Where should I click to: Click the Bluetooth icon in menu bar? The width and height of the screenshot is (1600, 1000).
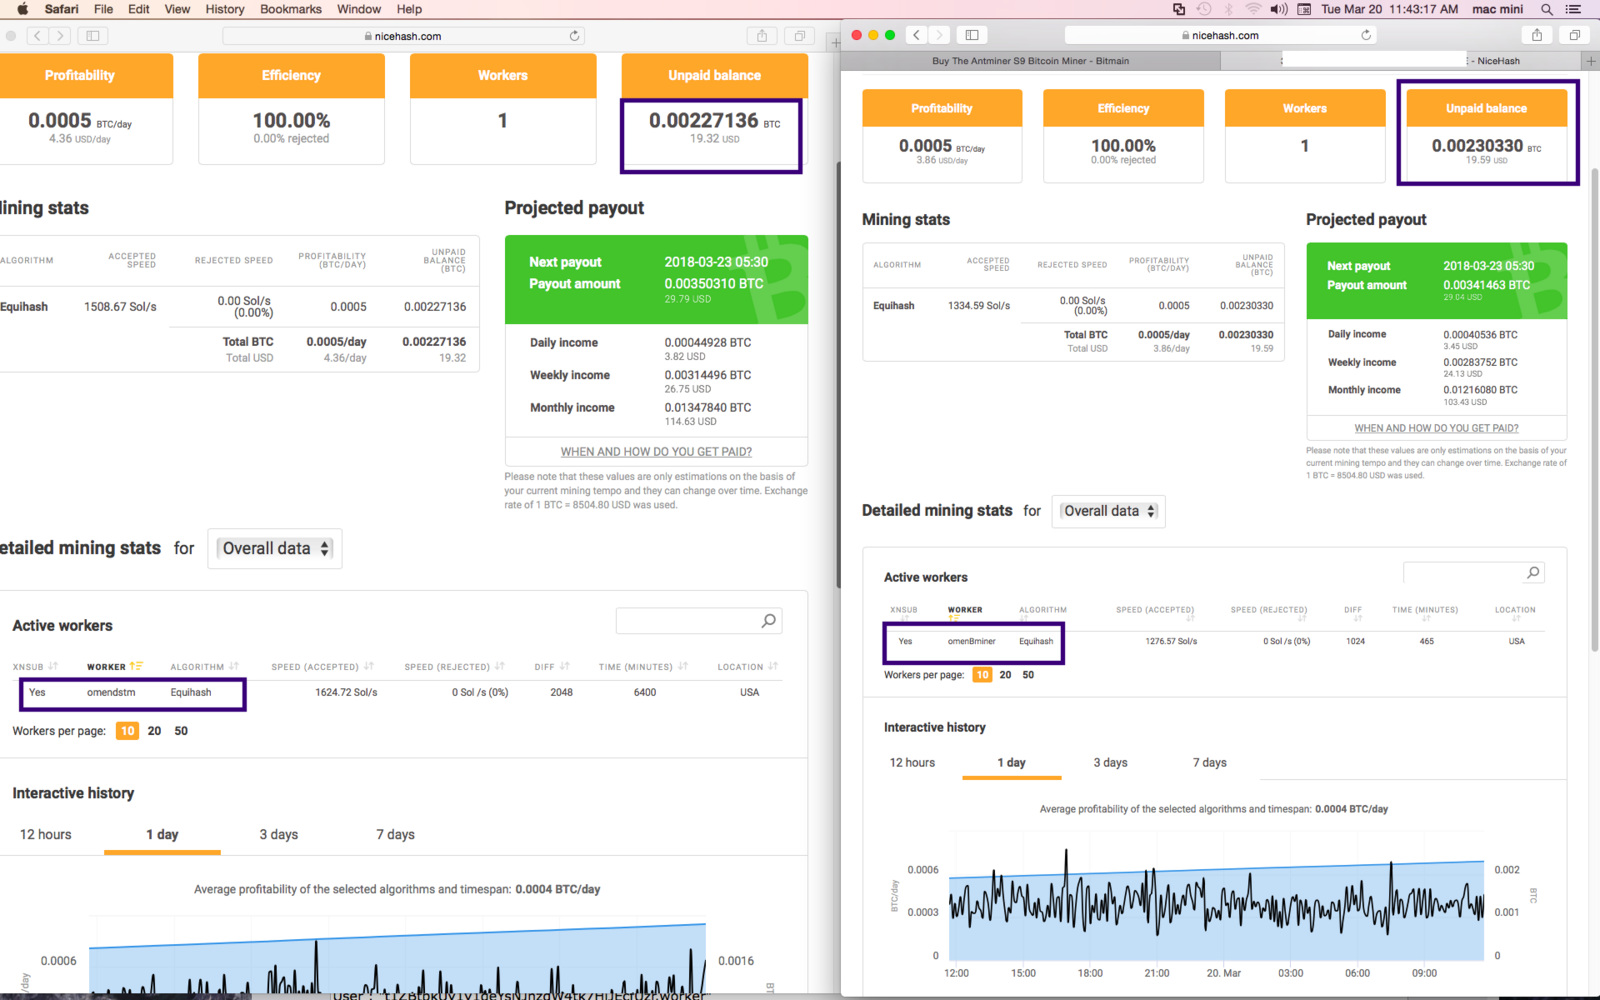coord(1229,9)
